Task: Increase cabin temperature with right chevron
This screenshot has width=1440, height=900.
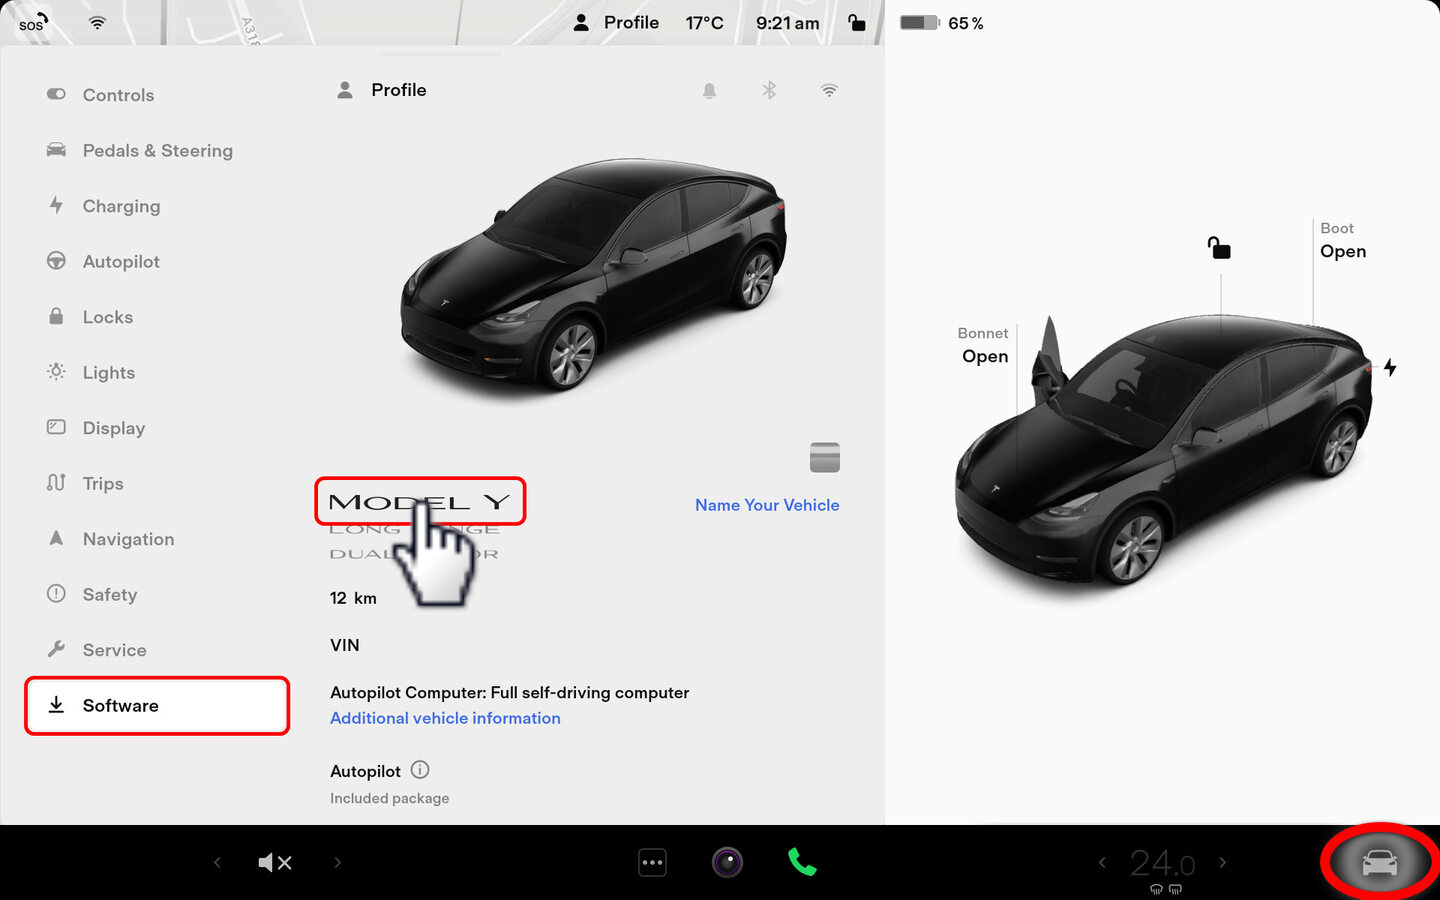Action: [x=1222, y=862]
